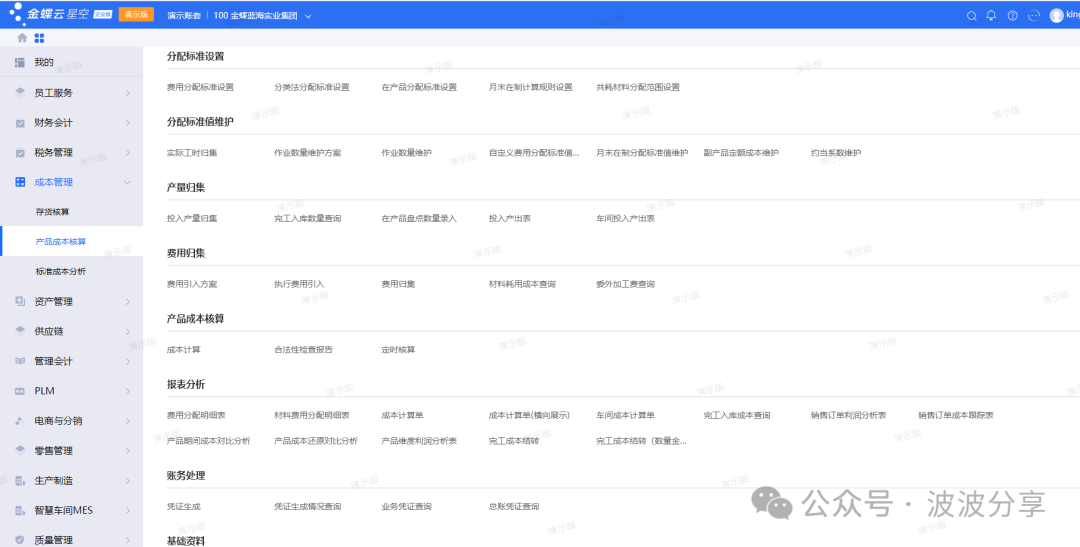Screen dimensions: 1080x547
Task: Click the help question mark icon
Action: tap(1012, 15)
